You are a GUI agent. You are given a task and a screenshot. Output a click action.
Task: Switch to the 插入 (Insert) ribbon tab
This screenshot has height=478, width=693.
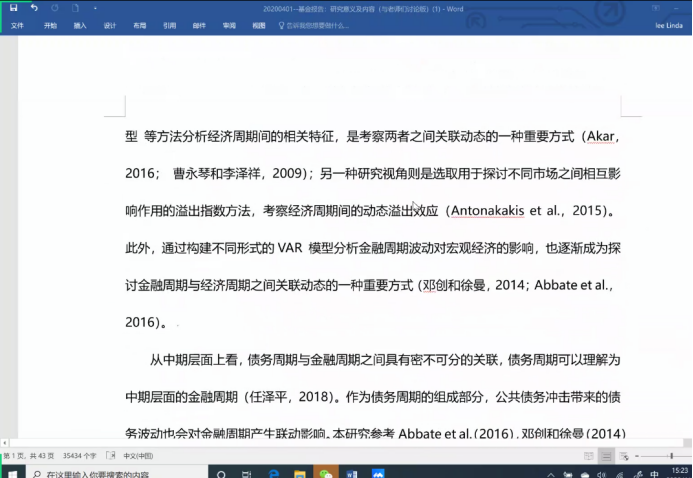tap(80, 25)
